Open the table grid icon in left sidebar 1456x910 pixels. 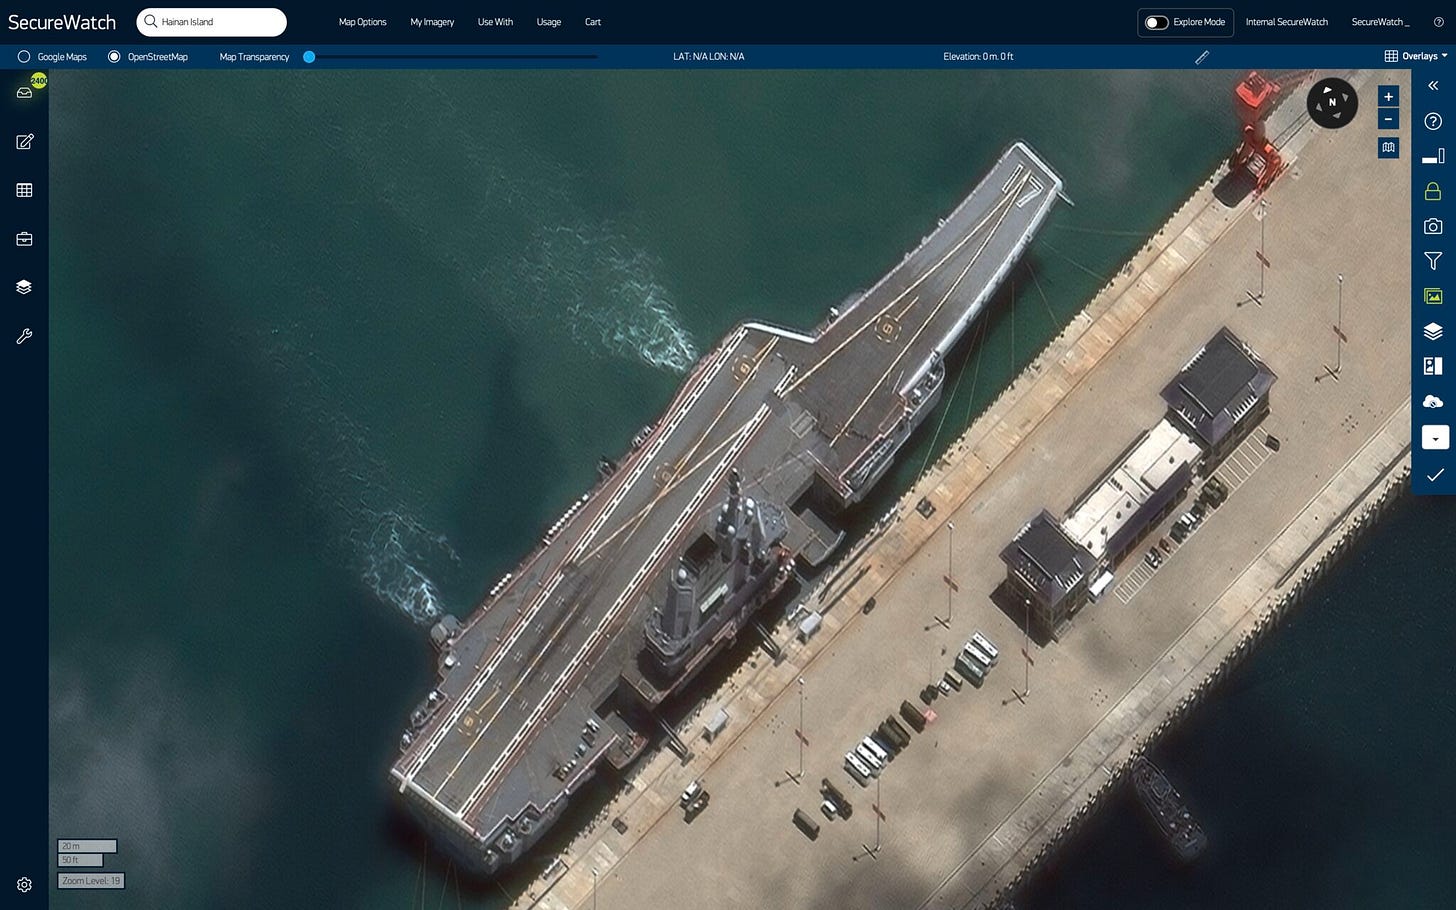tap(25, 190)
